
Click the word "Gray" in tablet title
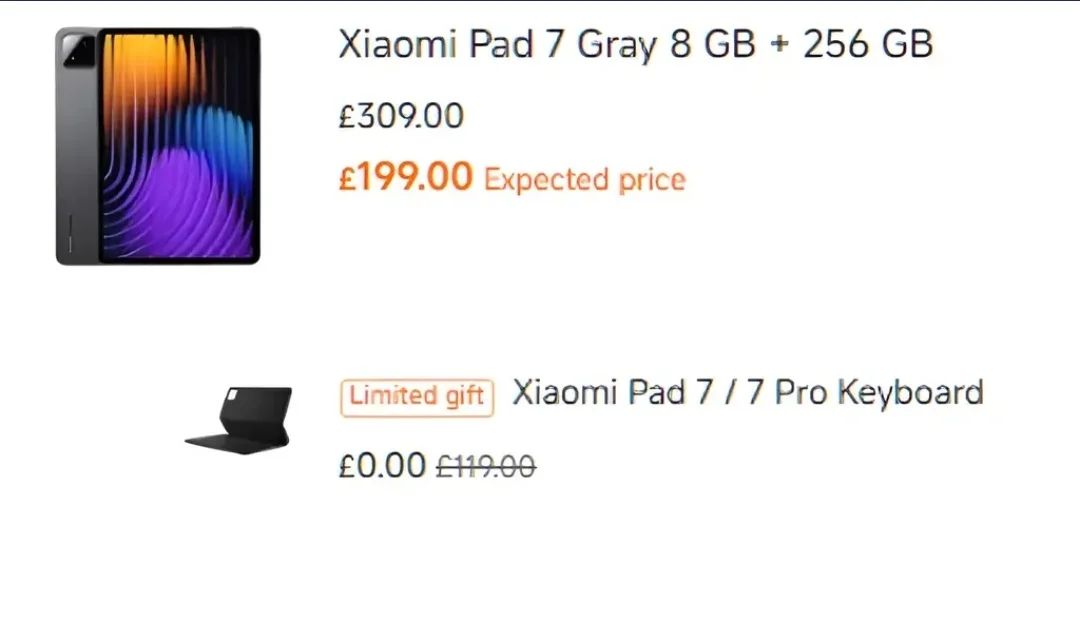pos(617,46)
